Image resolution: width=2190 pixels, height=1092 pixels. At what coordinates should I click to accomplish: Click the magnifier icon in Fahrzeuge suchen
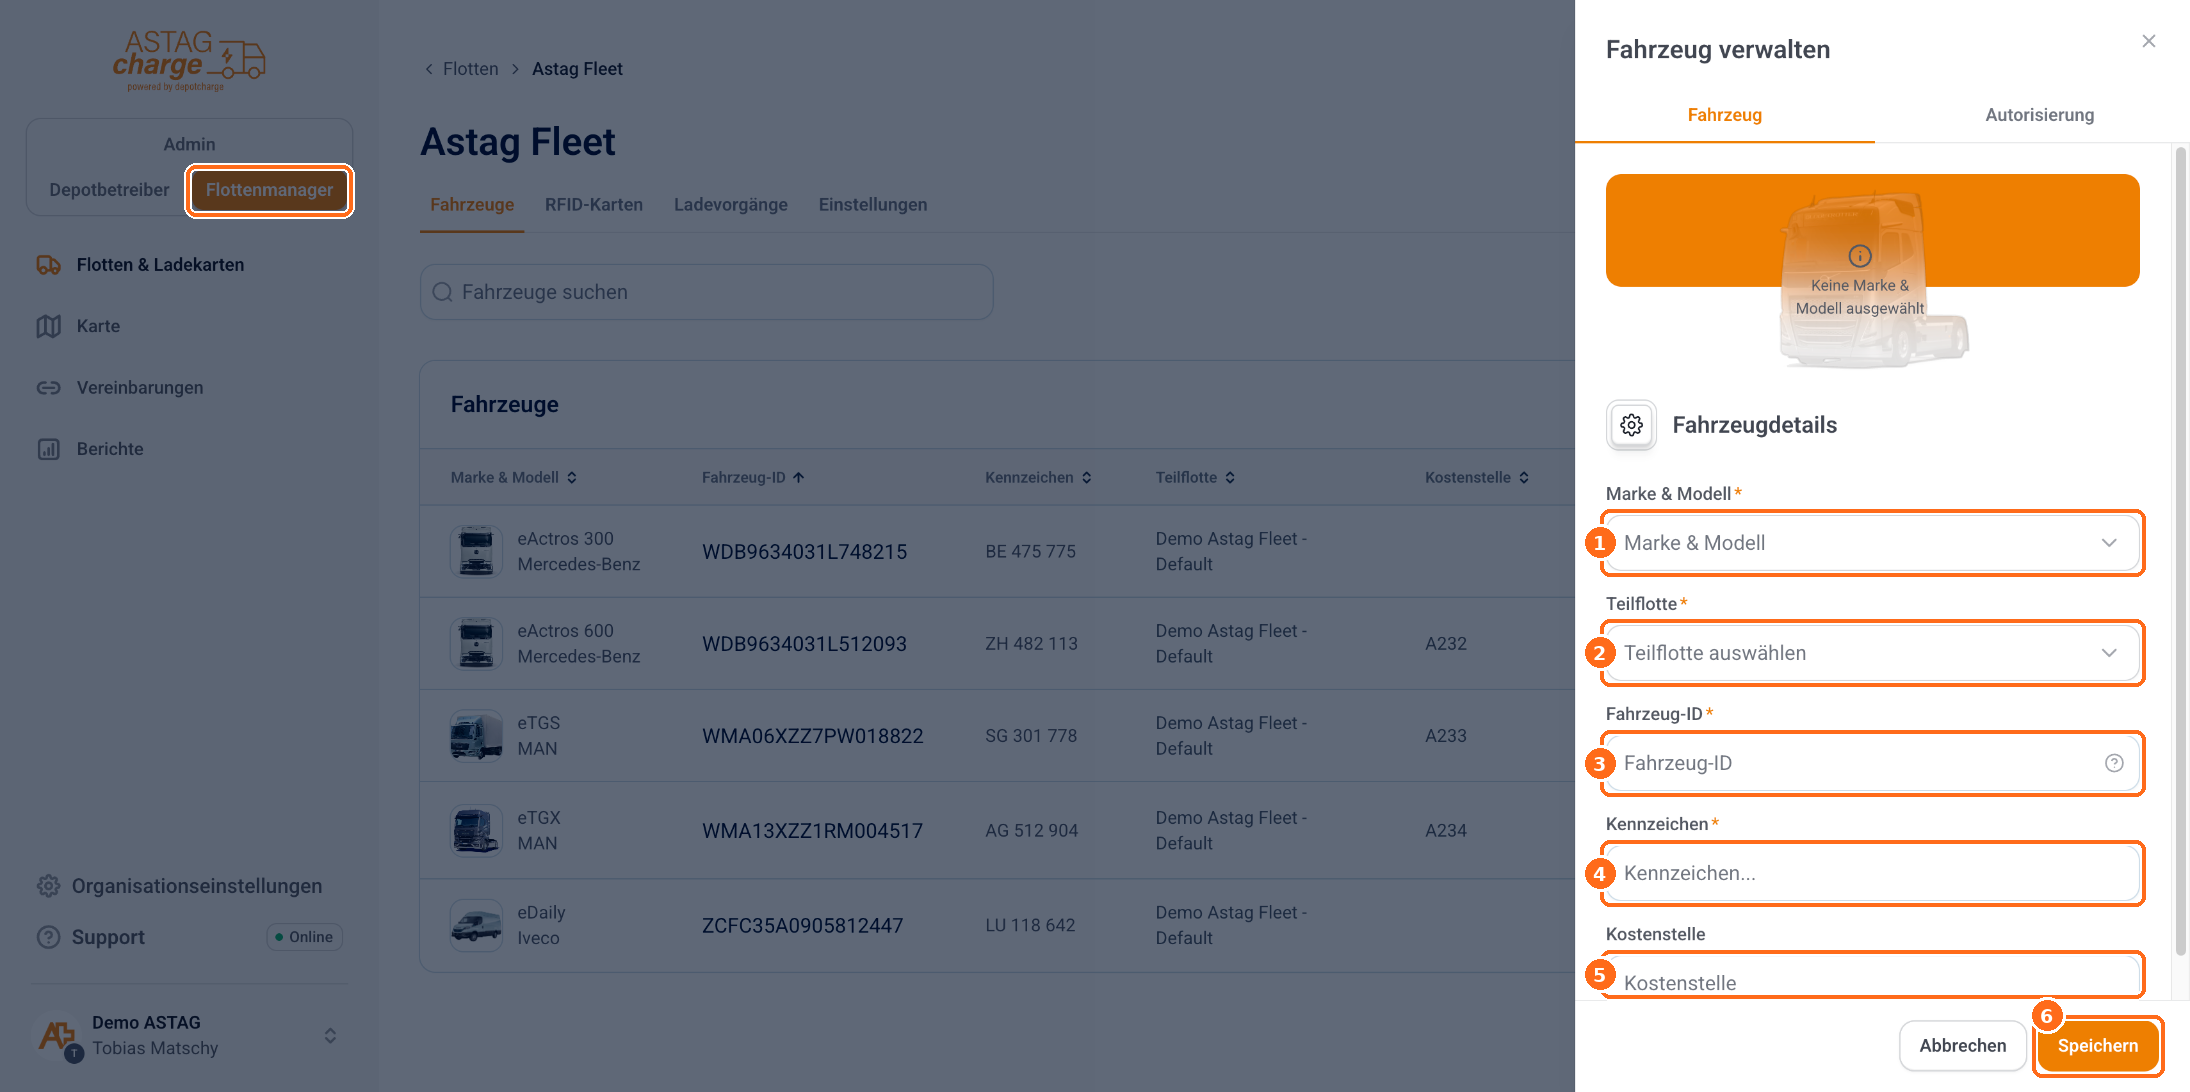442,292
